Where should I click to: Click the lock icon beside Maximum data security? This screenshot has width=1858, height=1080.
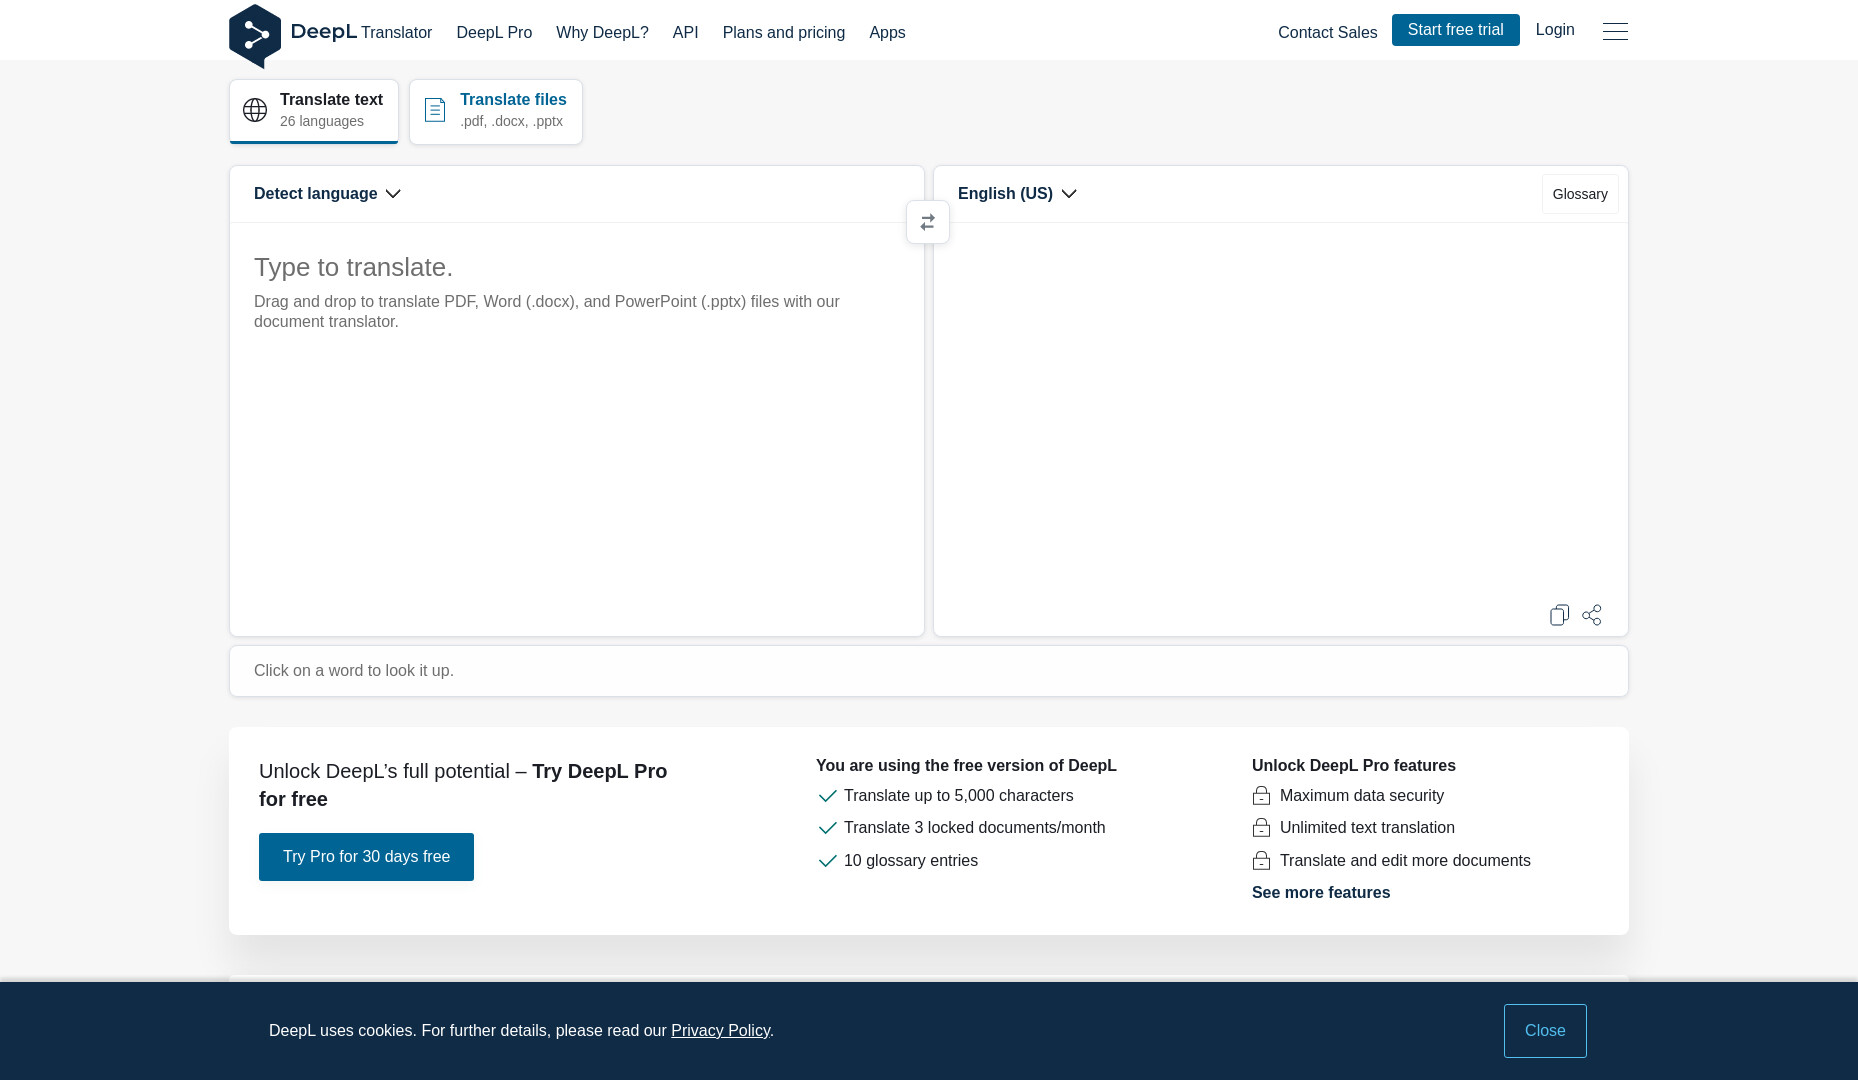pos(1261,796)
